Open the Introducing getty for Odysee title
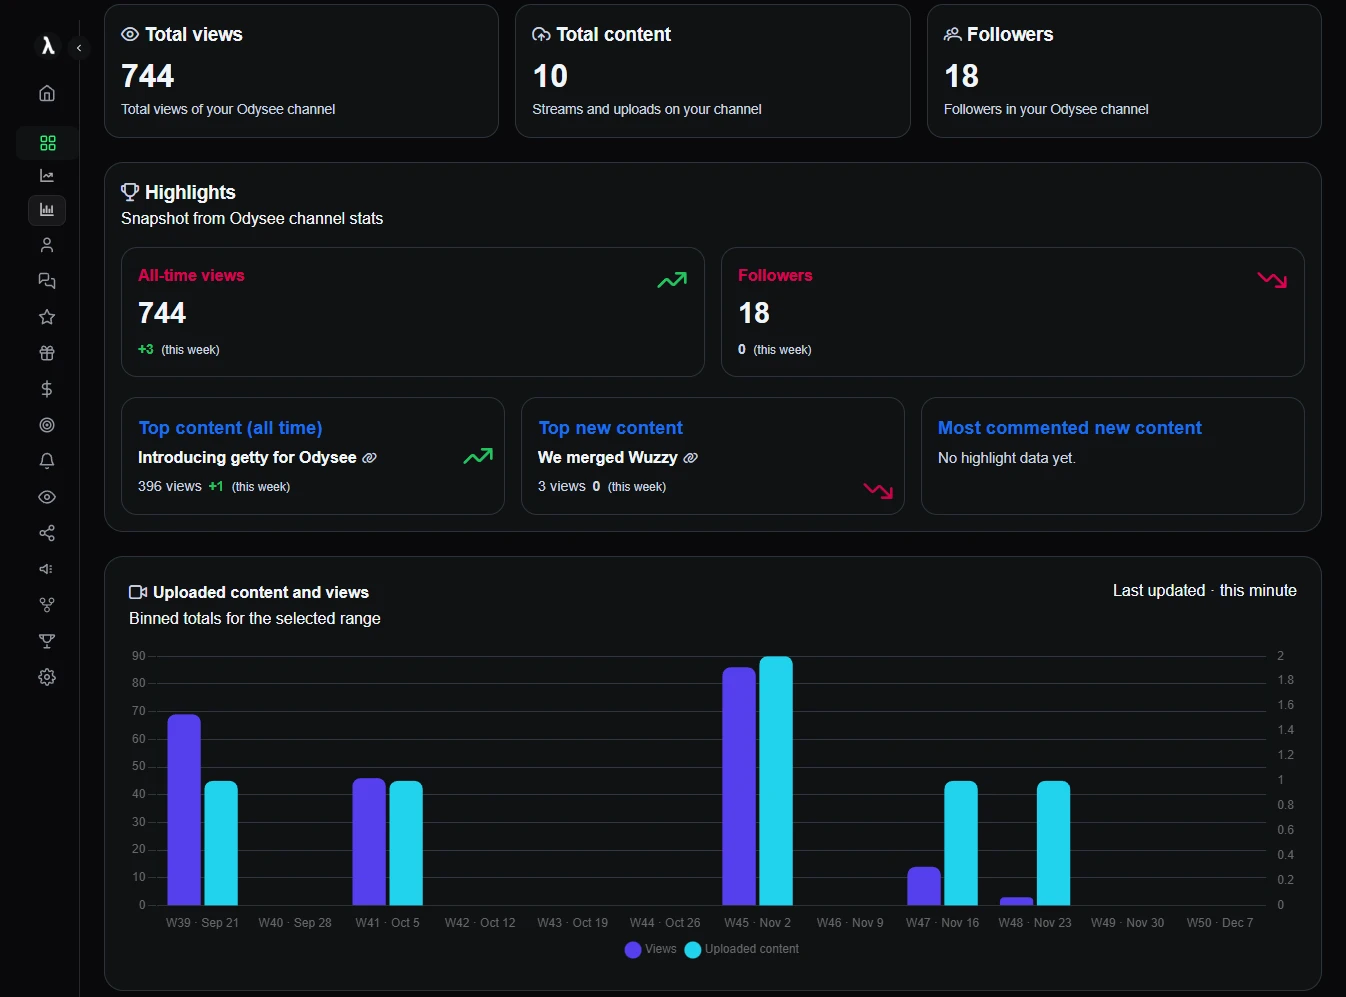 click(247, 457)
